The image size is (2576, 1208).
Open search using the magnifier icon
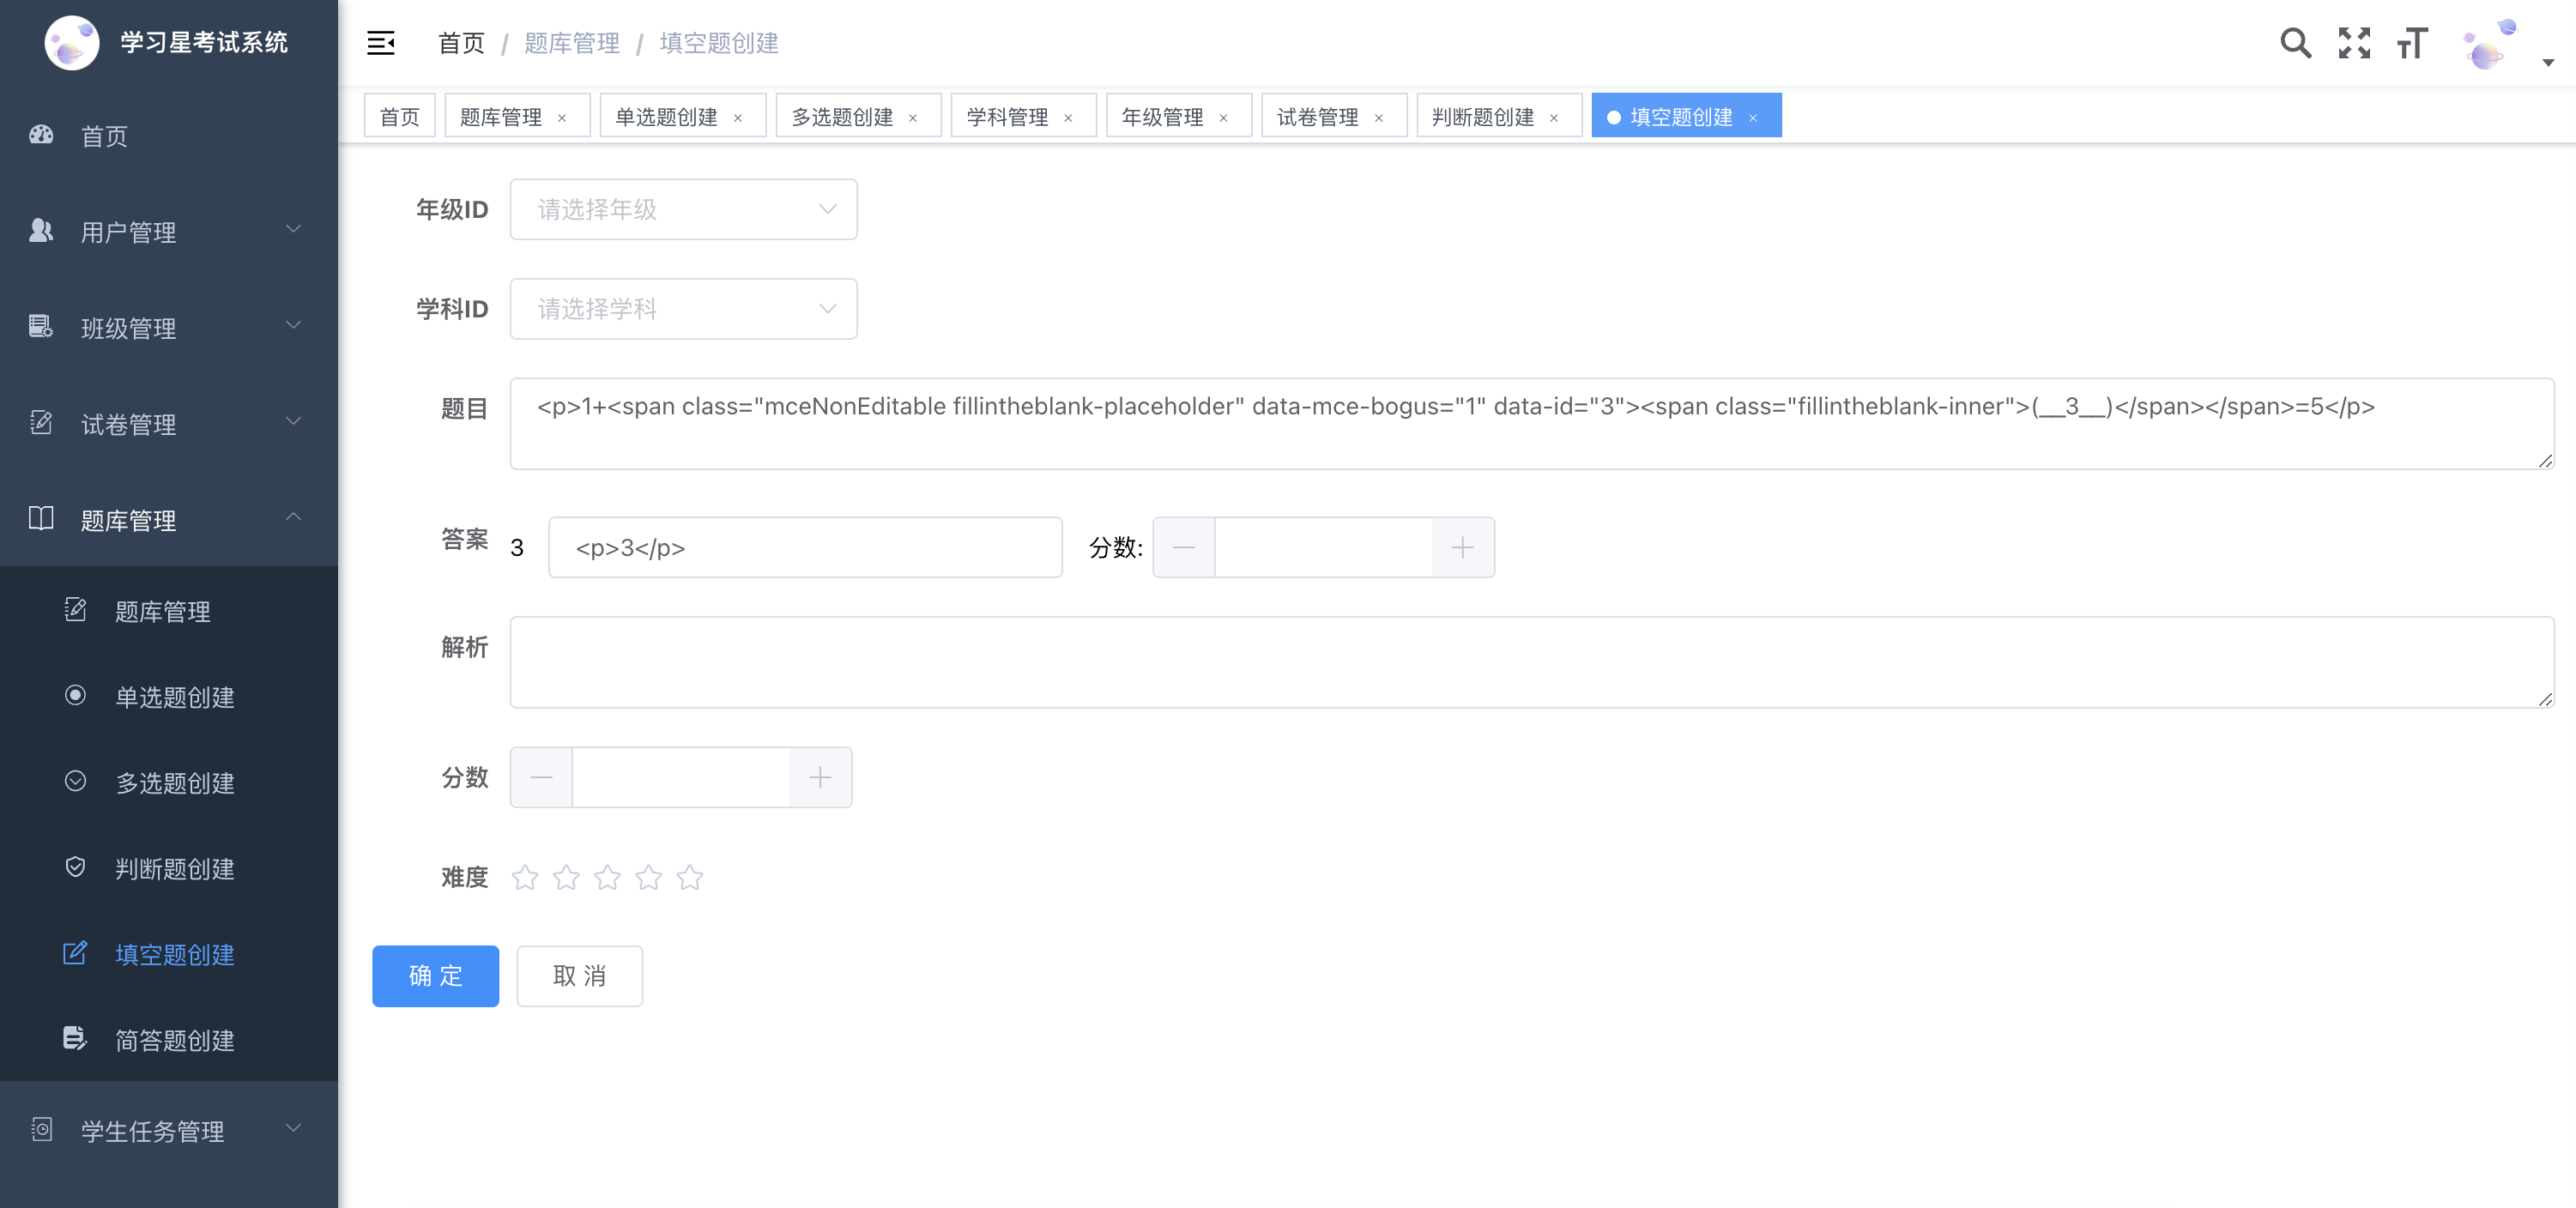2296,43
